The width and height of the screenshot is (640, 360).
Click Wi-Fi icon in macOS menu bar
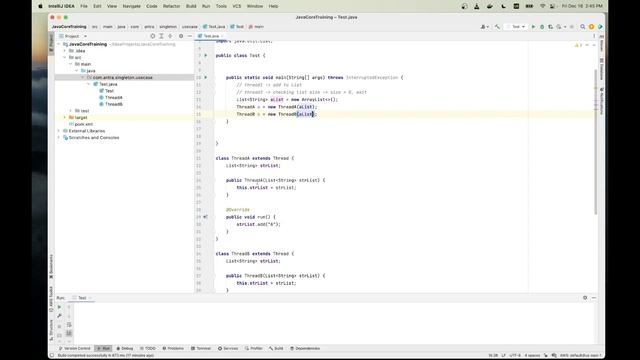(542, 6)
